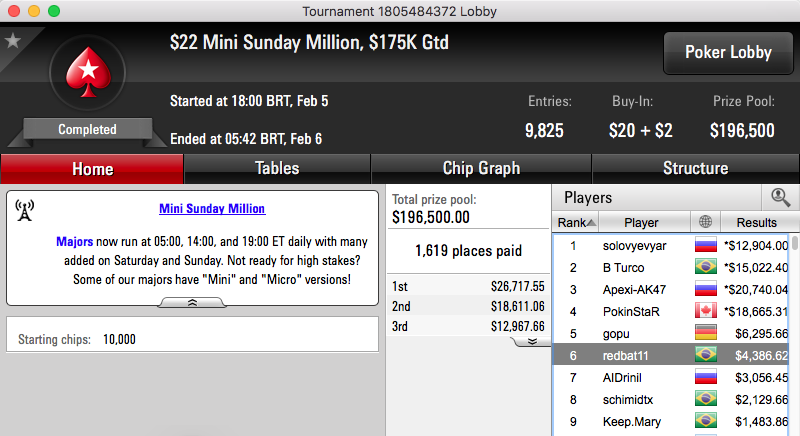This screenshot has width=800, height=436.
Task: Open the Chip Graph tab
Action: (x=481, y=169)
